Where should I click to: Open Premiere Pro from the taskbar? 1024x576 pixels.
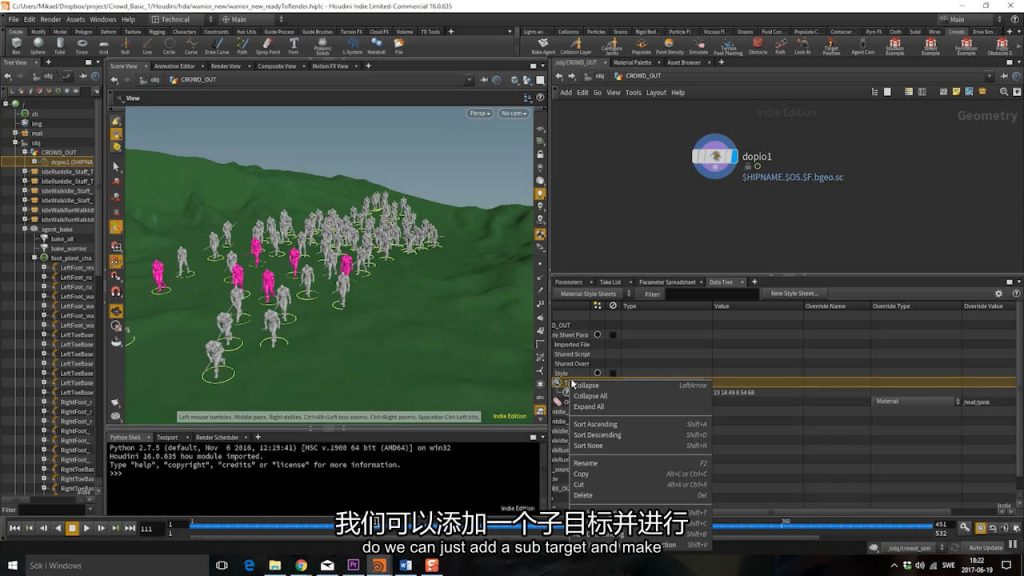point(353,565)
